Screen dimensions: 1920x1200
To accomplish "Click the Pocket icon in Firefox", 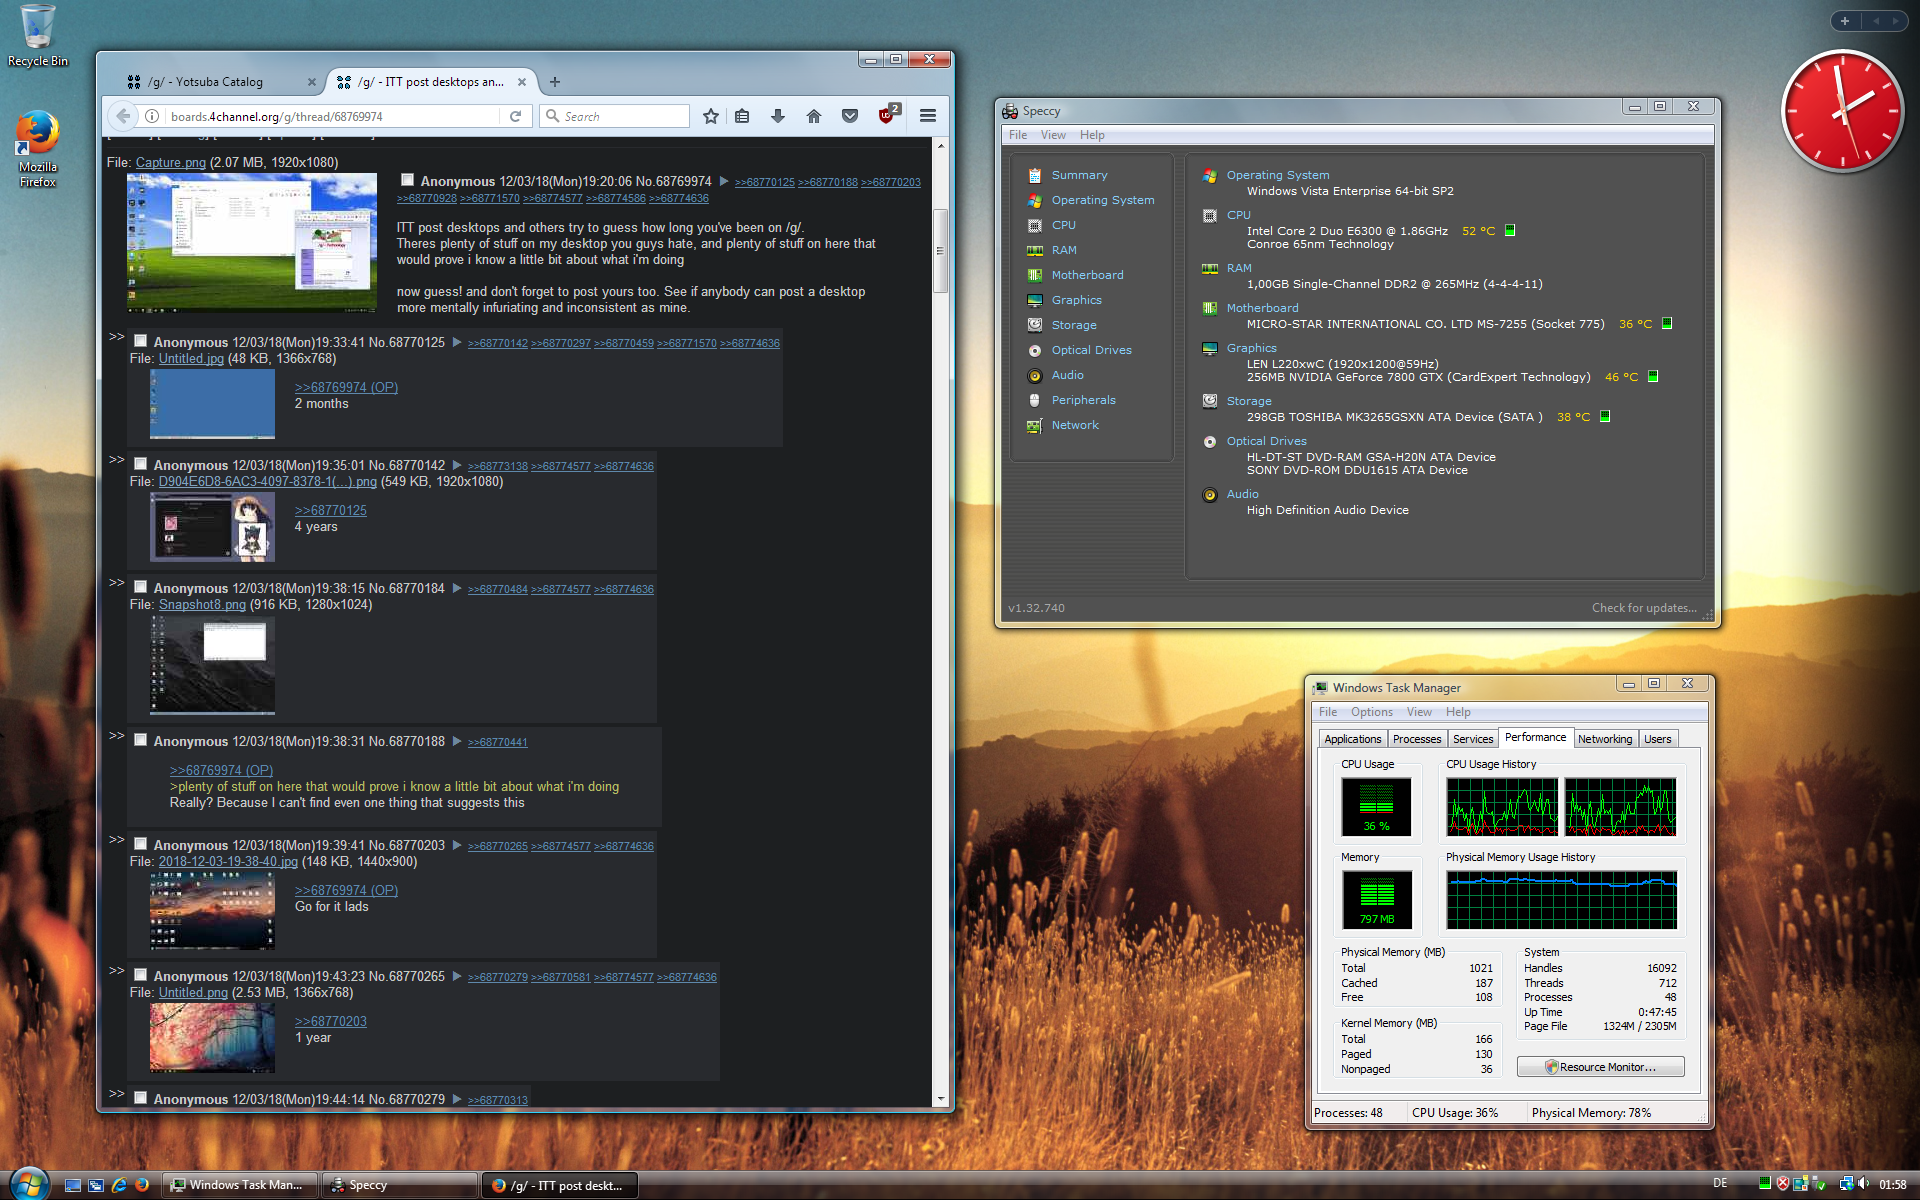I will pos(850,116).
